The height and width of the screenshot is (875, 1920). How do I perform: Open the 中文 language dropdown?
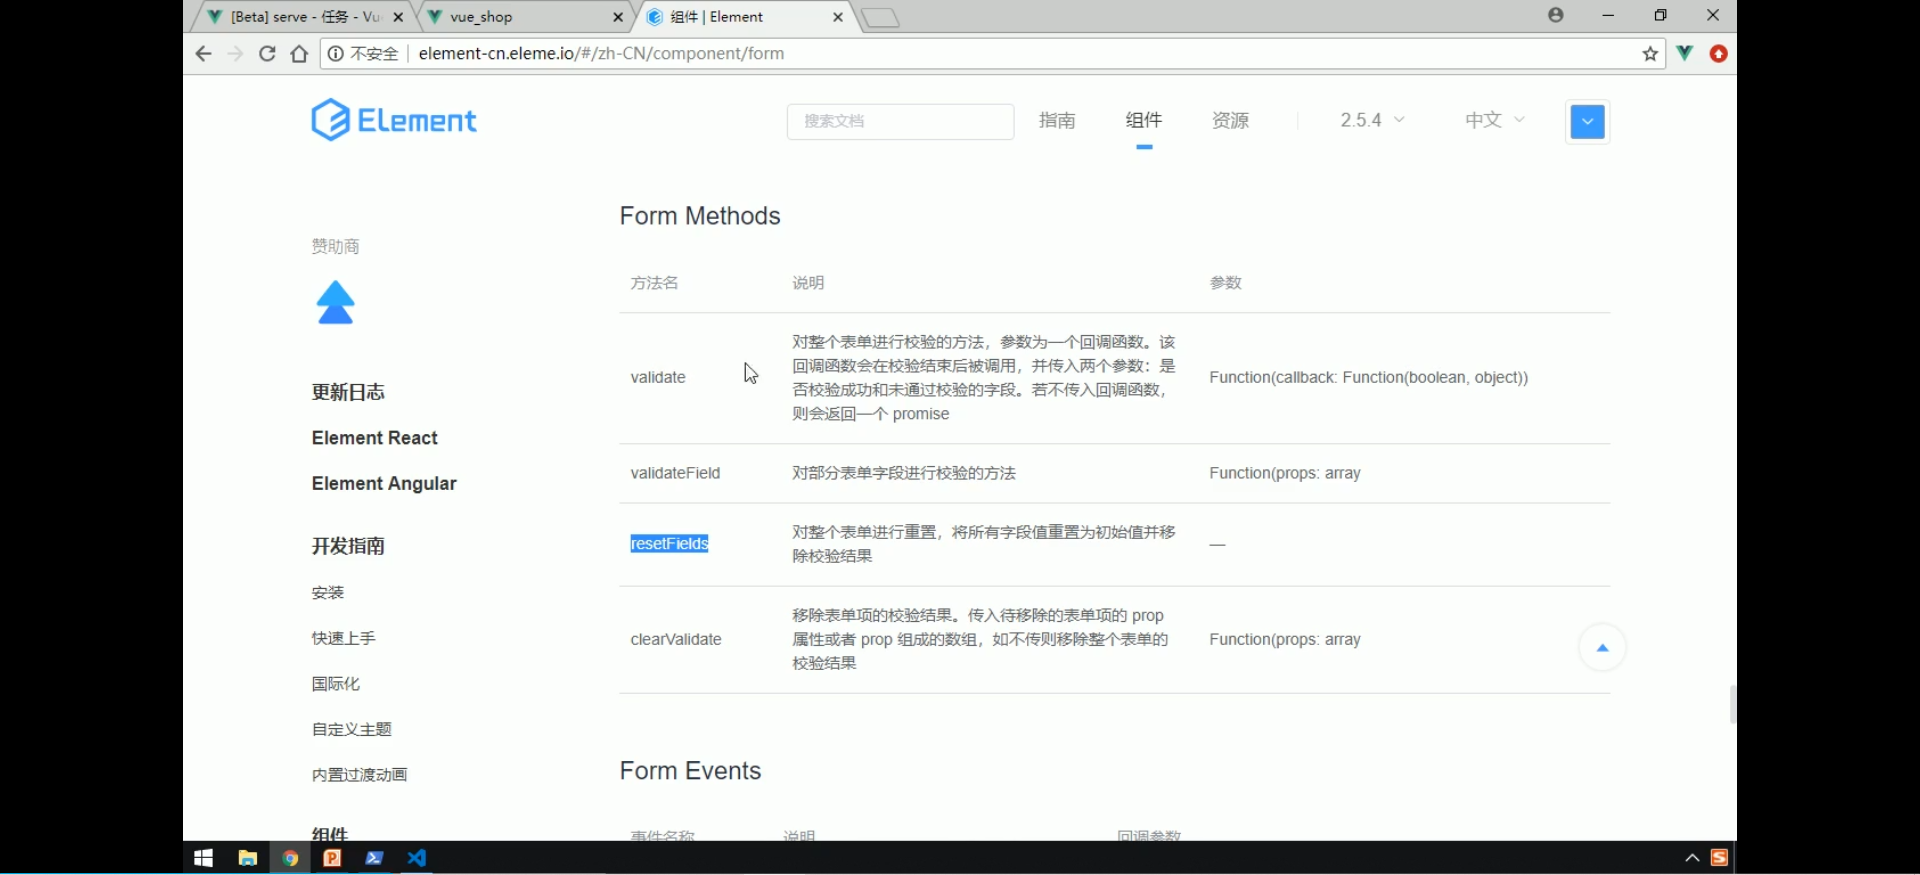(1495, 120)
